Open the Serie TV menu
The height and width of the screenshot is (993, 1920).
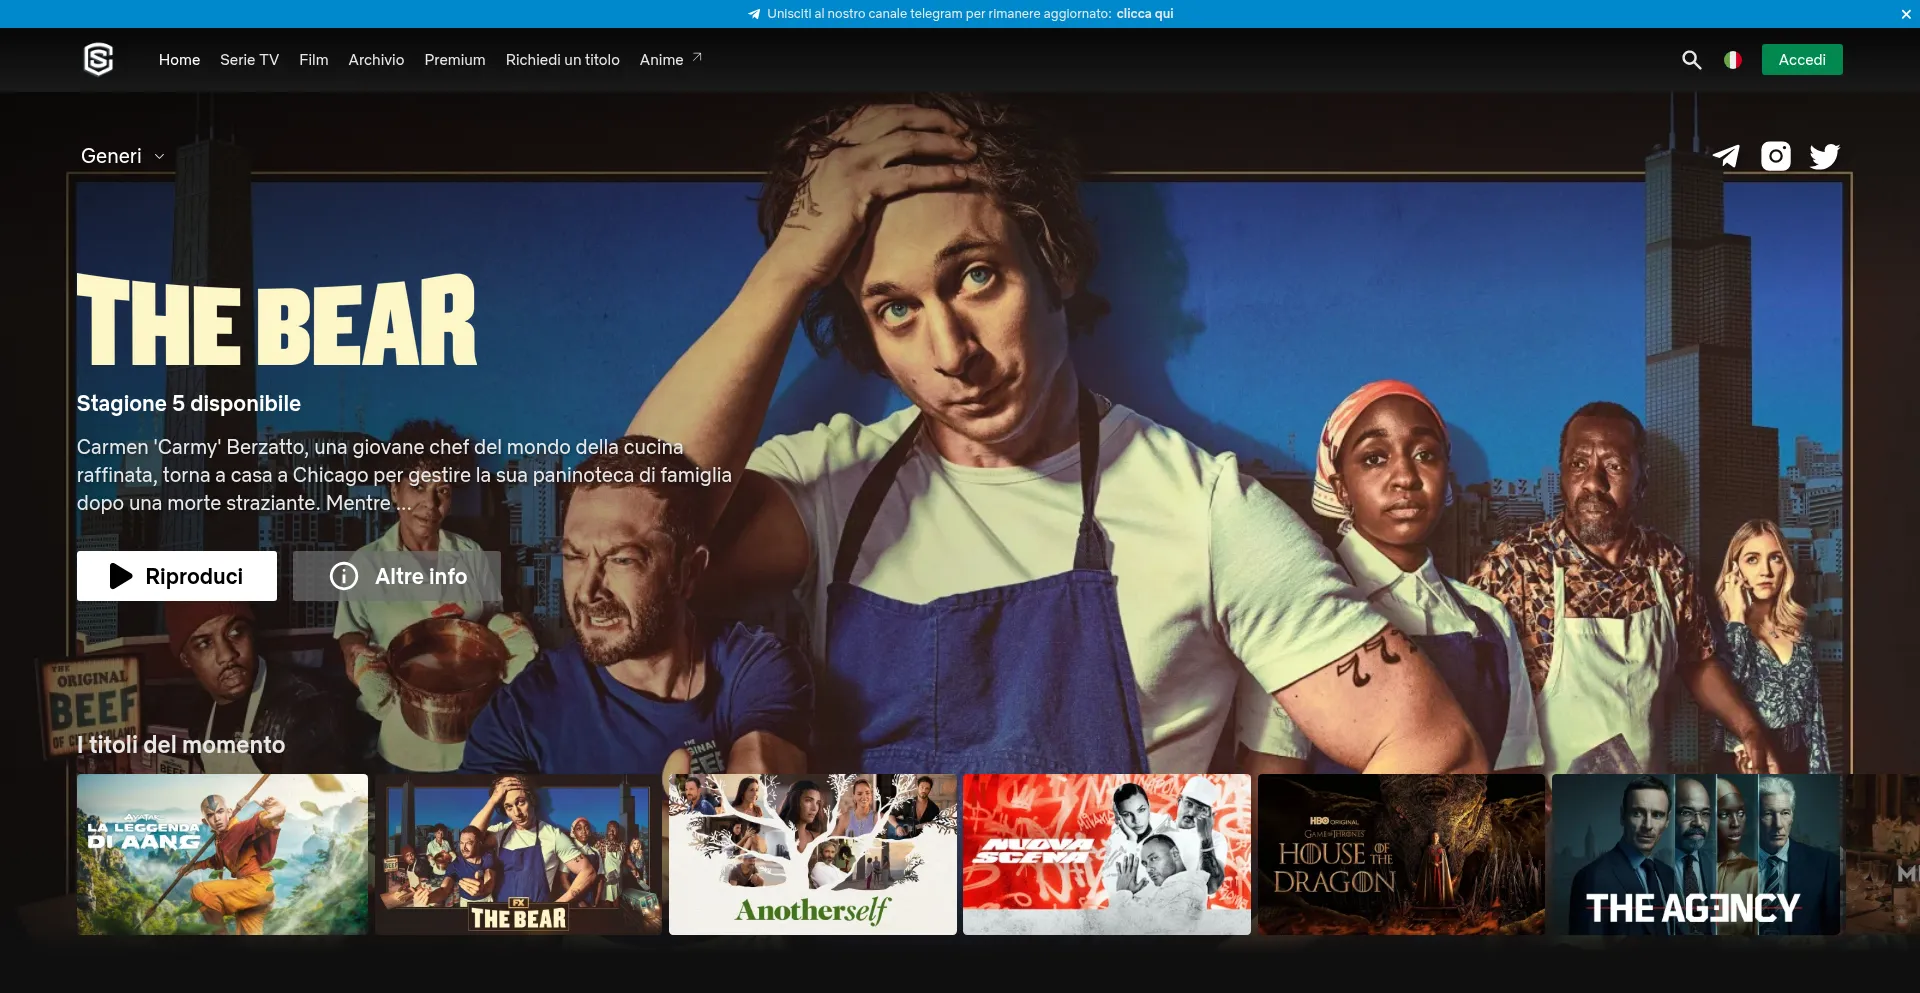coord(249,60)
